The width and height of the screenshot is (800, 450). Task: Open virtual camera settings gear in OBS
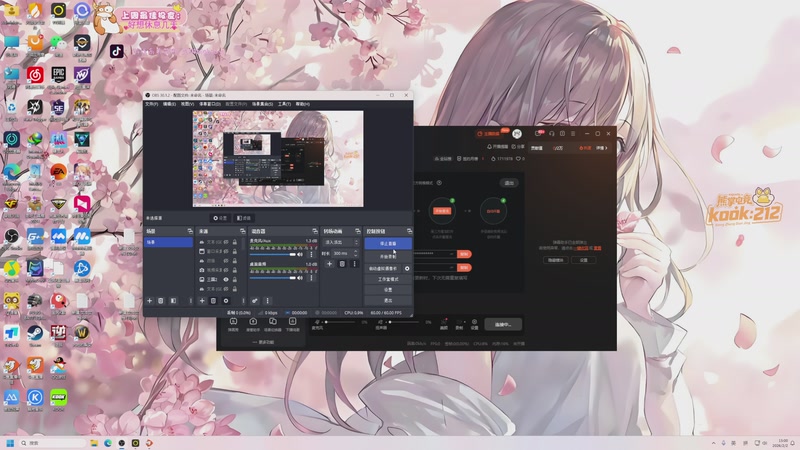click(x=407, y=268)
